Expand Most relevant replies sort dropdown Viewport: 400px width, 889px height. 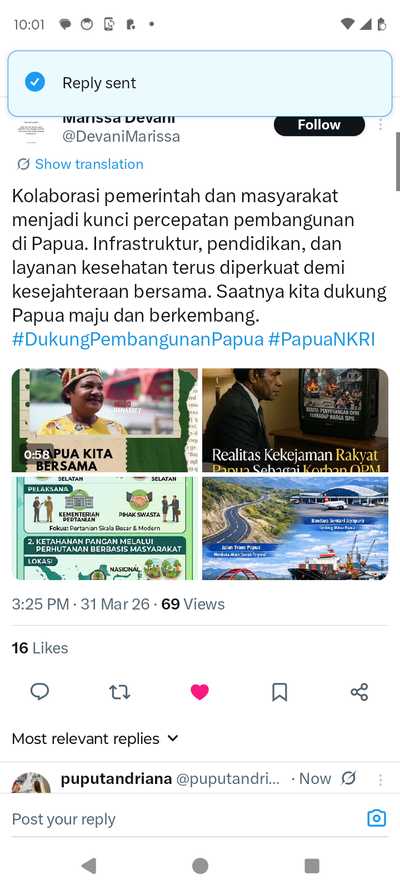point(95,739)
